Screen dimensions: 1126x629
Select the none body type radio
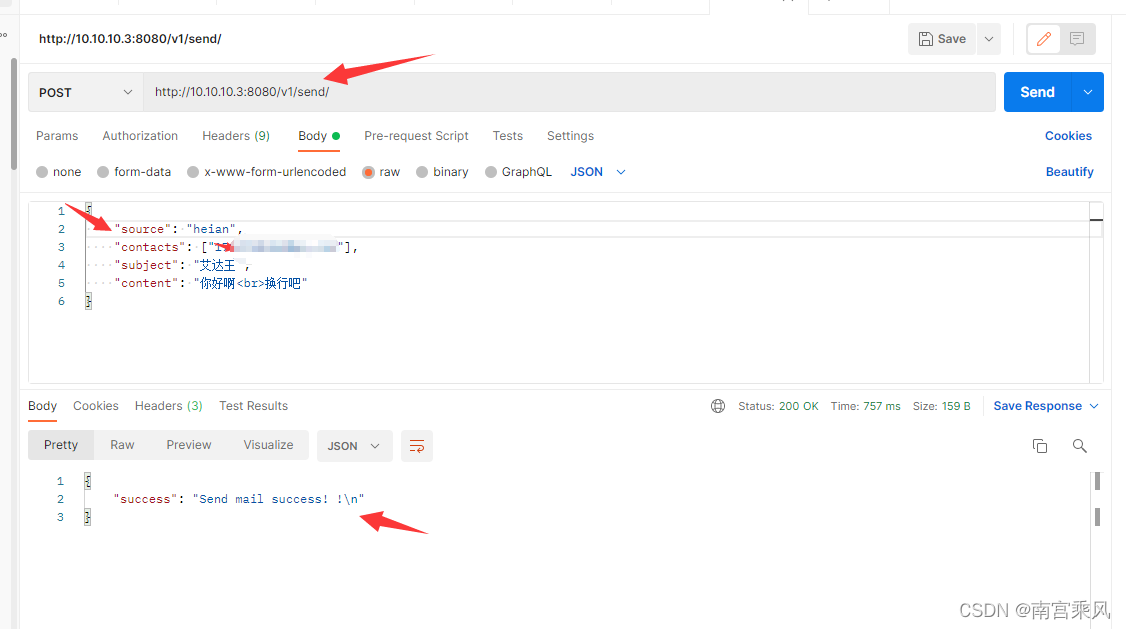point(42,172)
